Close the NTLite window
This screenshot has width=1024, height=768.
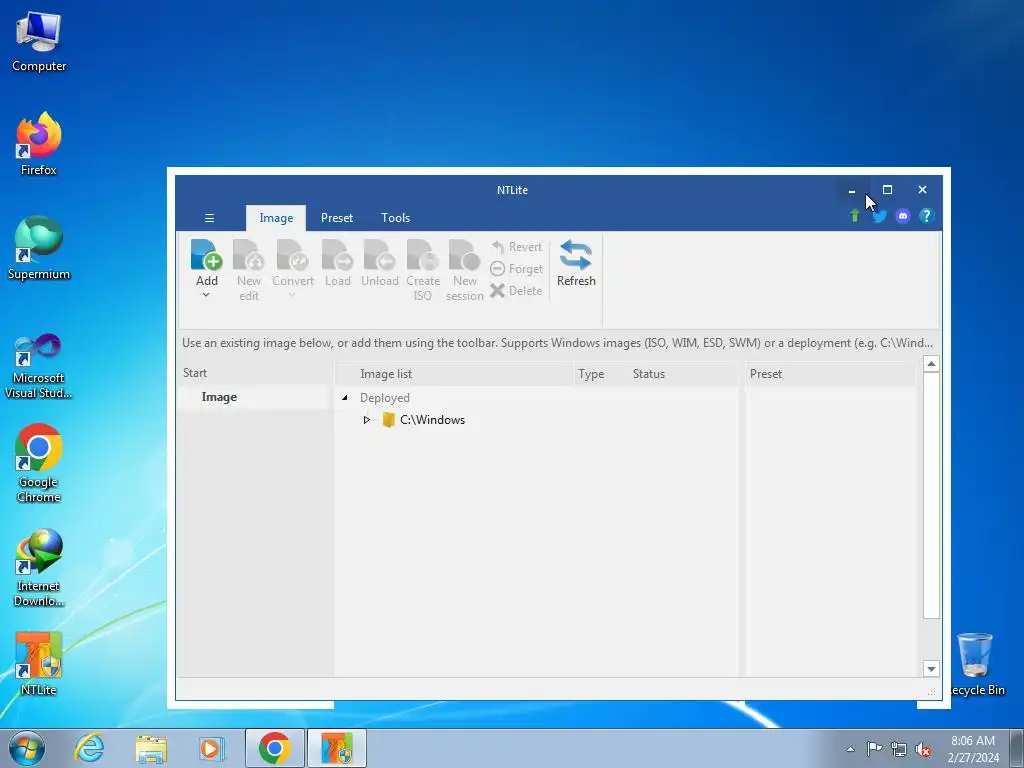pyautogui.click(x=922, y=190)
